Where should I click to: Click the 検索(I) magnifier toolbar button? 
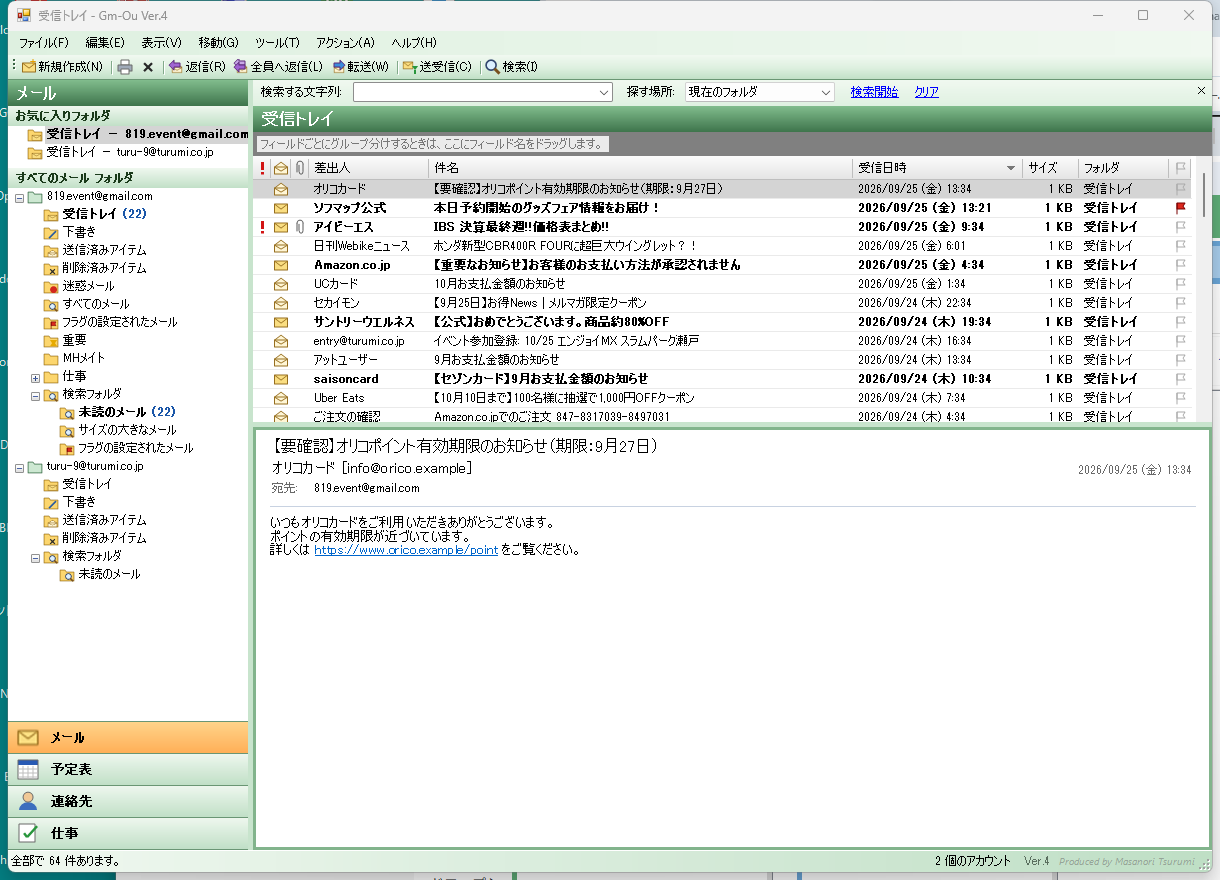(x=511, y=67)
